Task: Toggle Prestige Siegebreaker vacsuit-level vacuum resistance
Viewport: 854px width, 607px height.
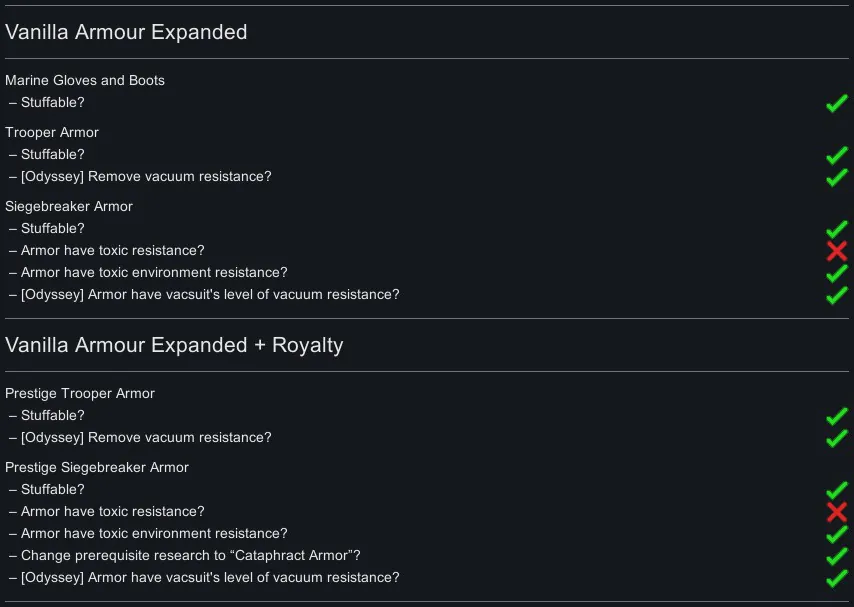Action: 836,578
